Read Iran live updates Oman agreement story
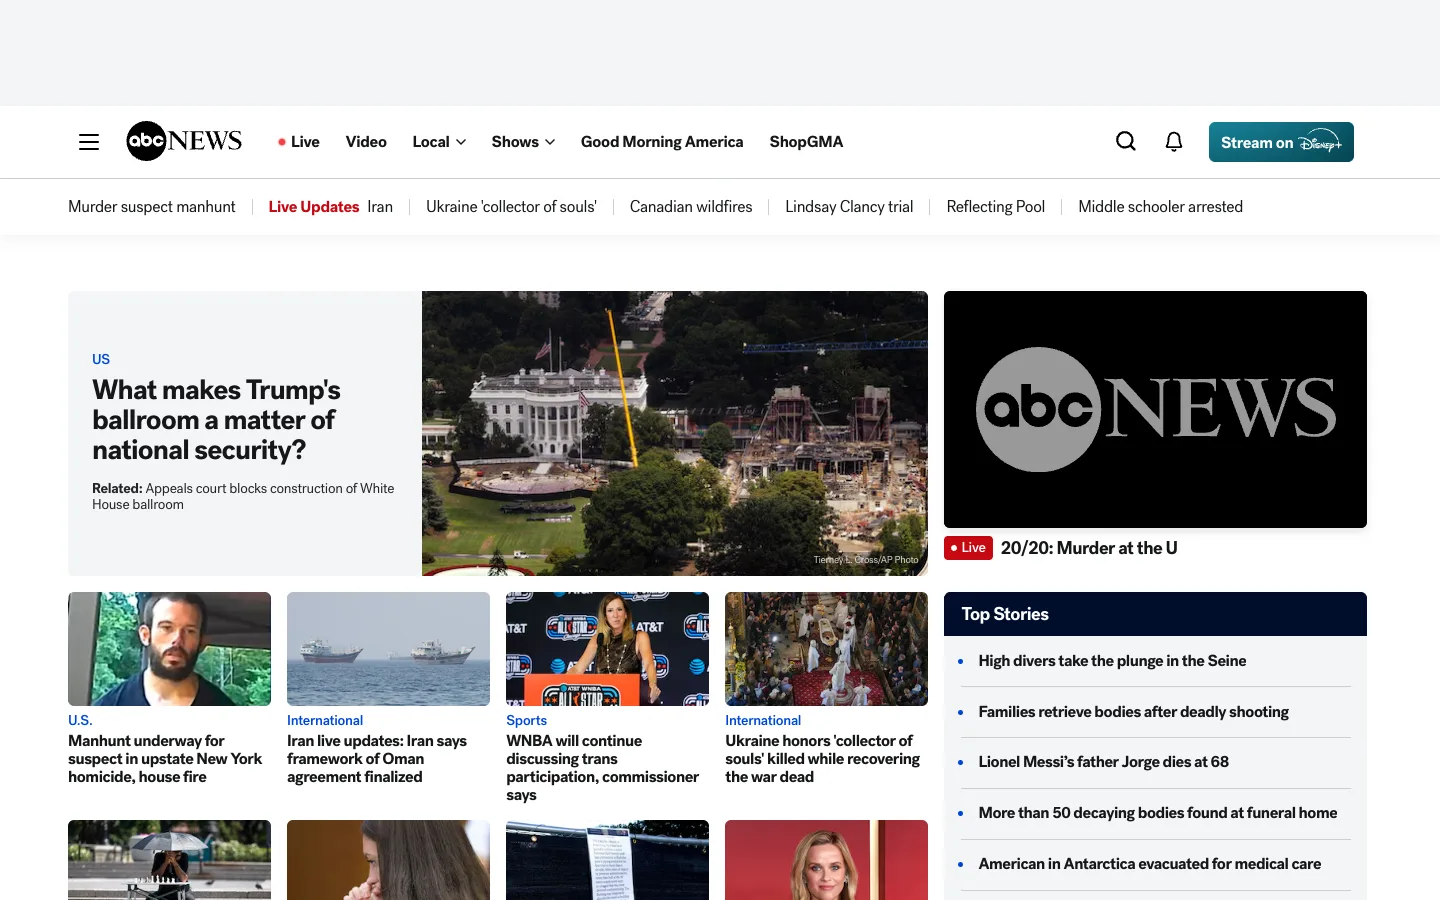This screenshot has width=1440, height=900. (377, 759)
